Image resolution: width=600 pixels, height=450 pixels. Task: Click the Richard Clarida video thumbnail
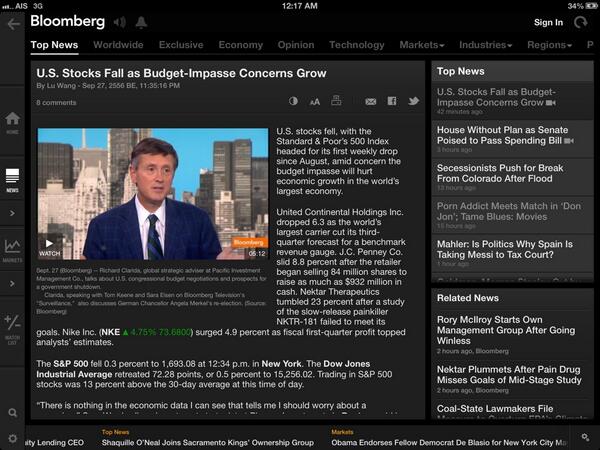tap(153, 194)
